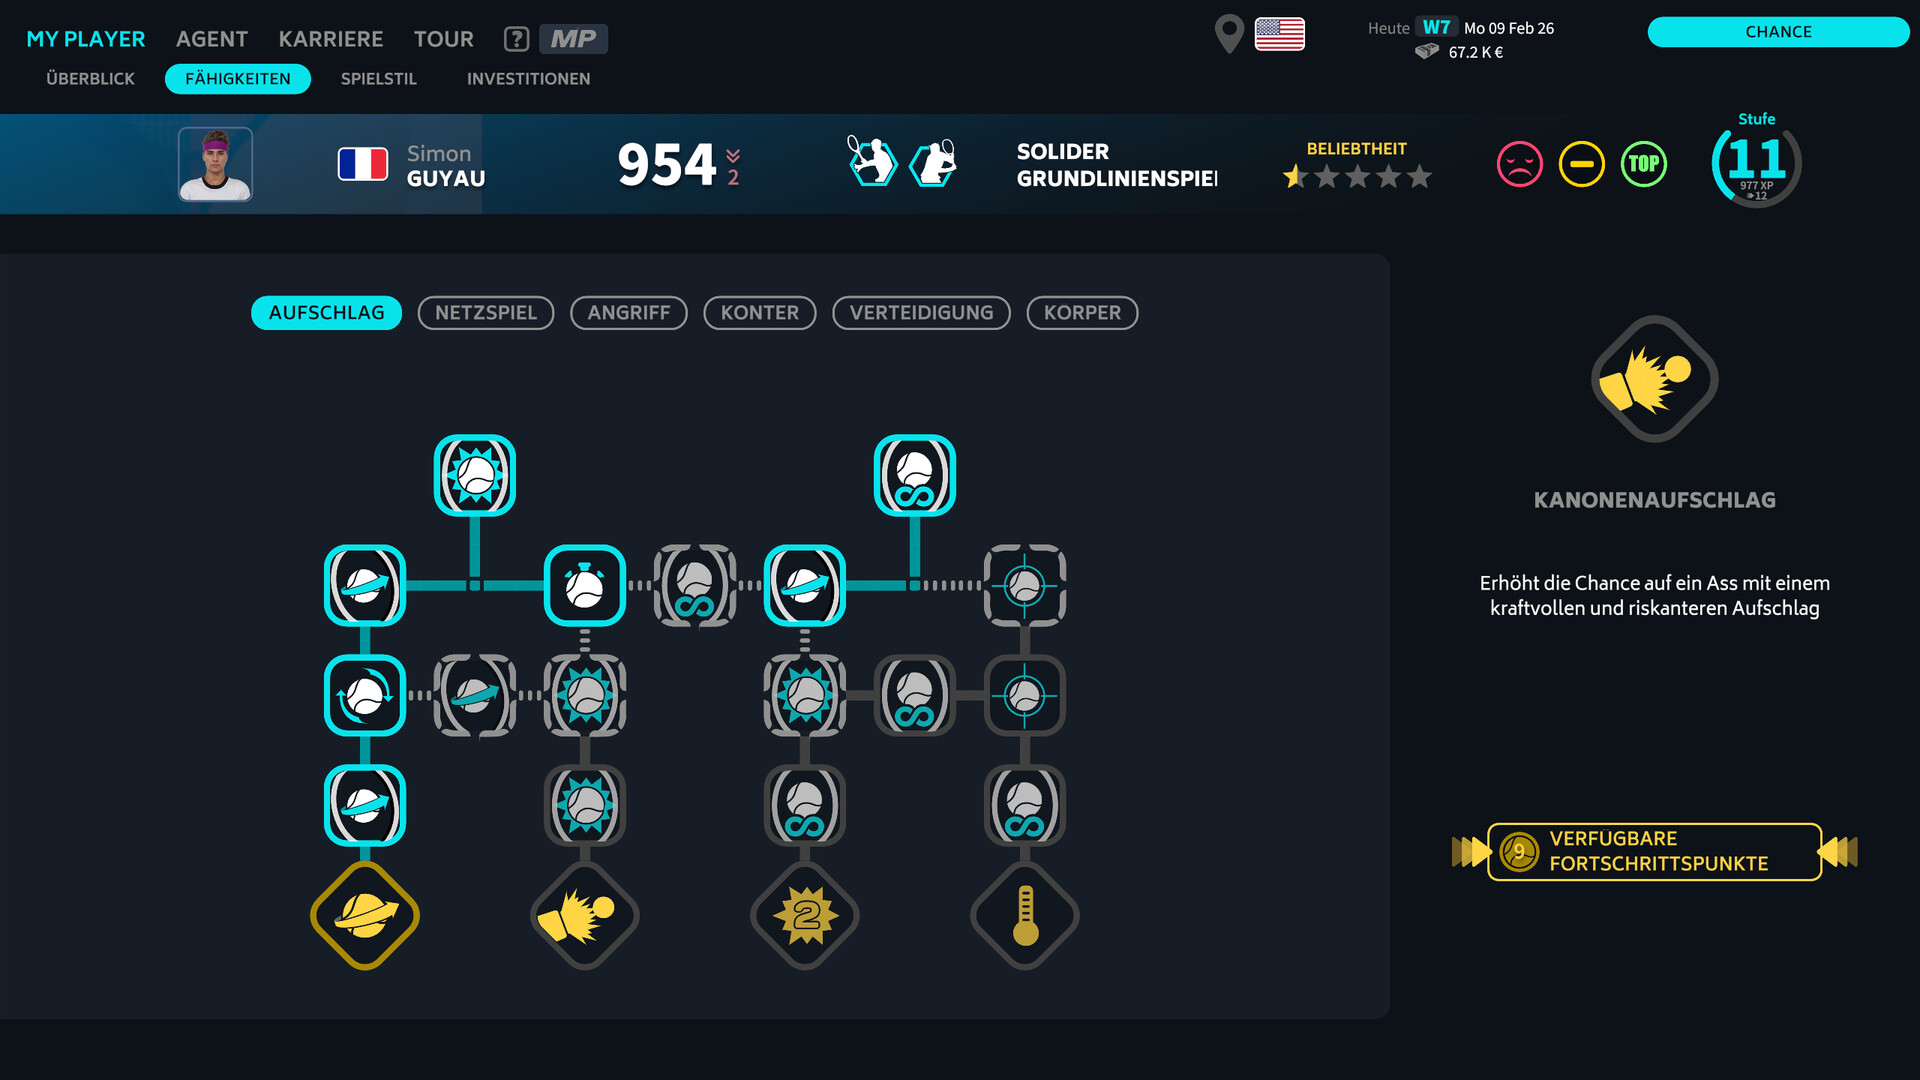The width and height of the screenshot is (1920, 1080).
Task: Select the thermometer diamond skill node
Action: point(1025,915)
